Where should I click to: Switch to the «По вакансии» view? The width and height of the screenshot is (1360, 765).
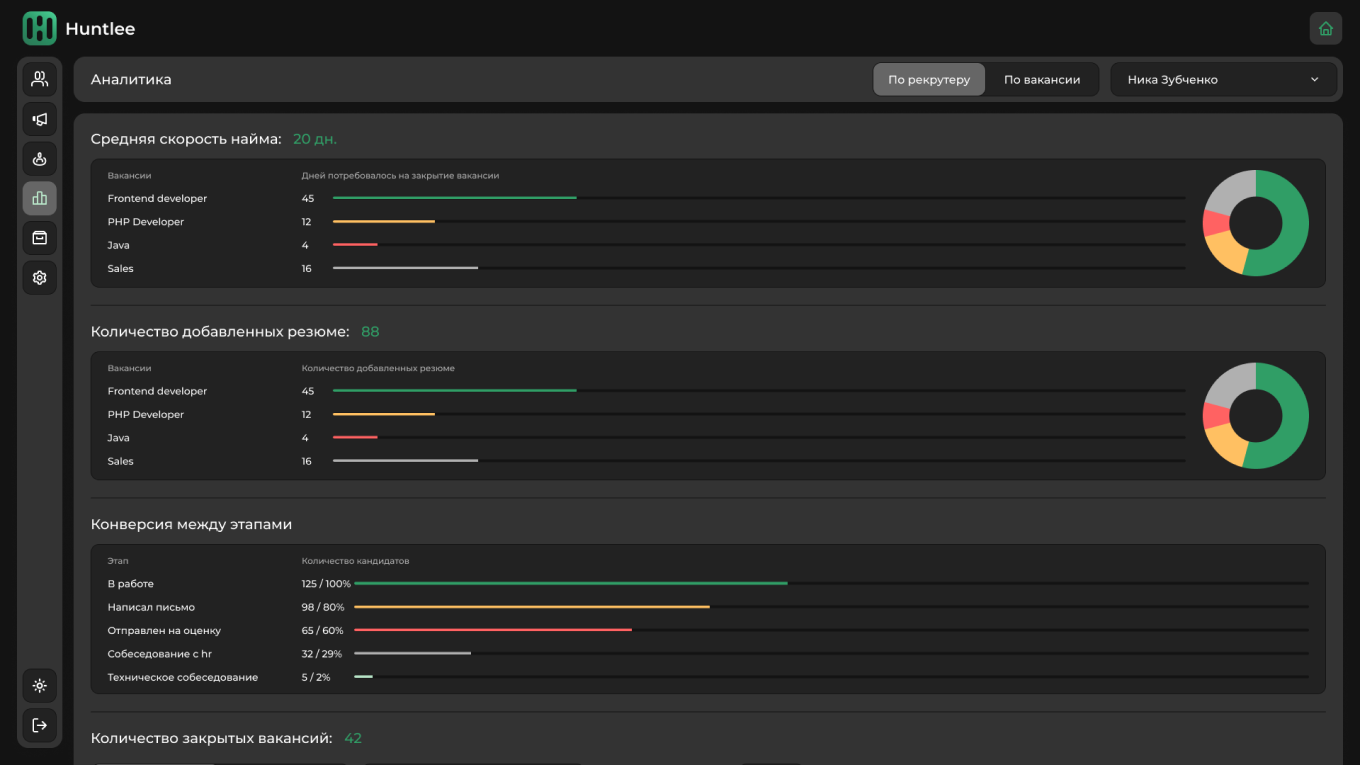pos(1042,80)
